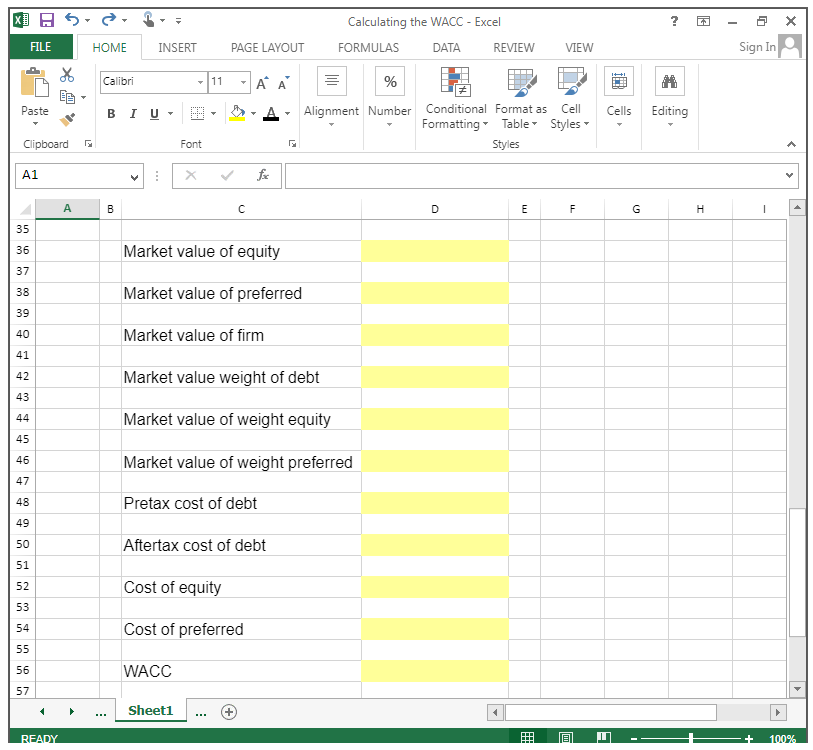Open the Number group button

(389, 97)
